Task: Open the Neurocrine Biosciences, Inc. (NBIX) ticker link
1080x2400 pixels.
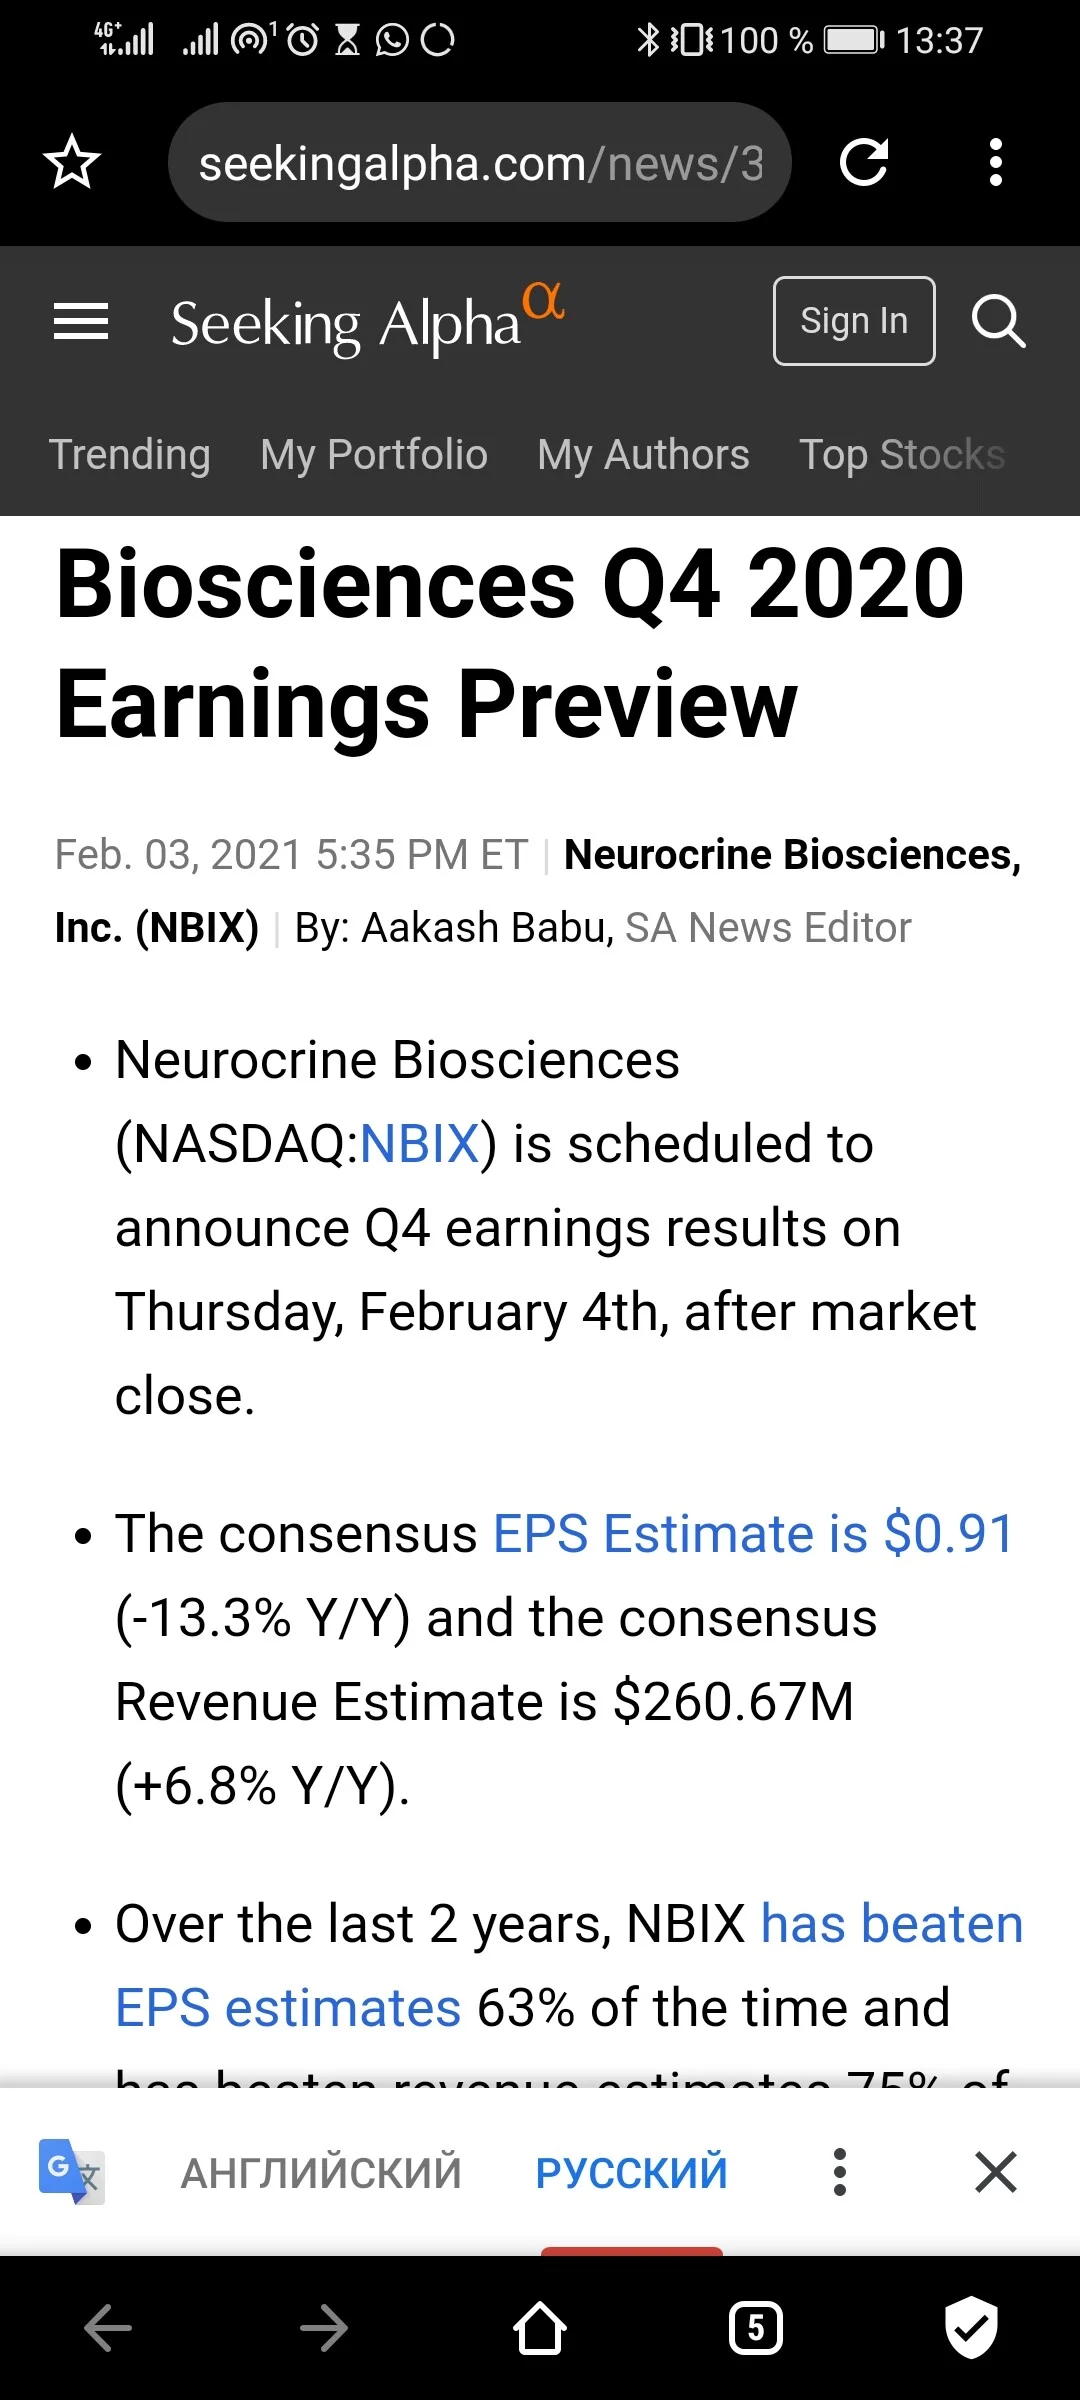Action: tap(538, 891)
